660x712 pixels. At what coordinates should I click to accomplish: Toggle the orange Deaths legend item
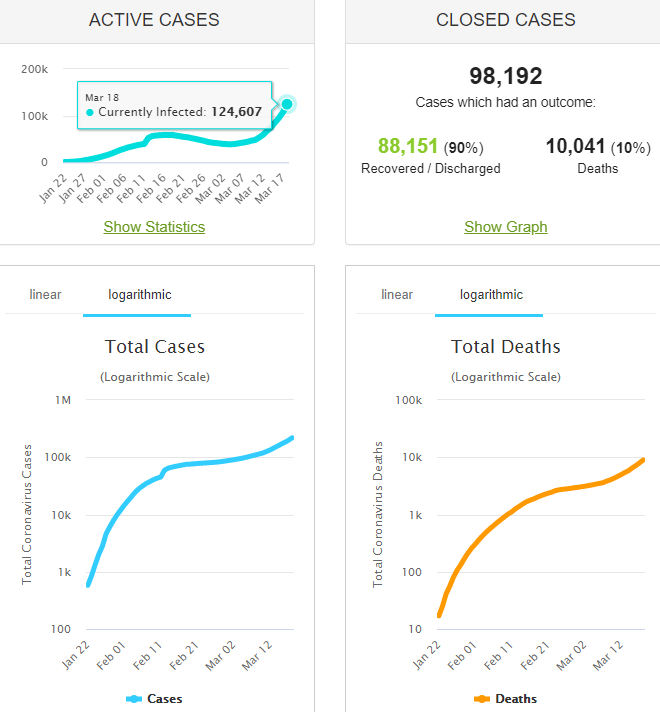[x=515, y=699]
